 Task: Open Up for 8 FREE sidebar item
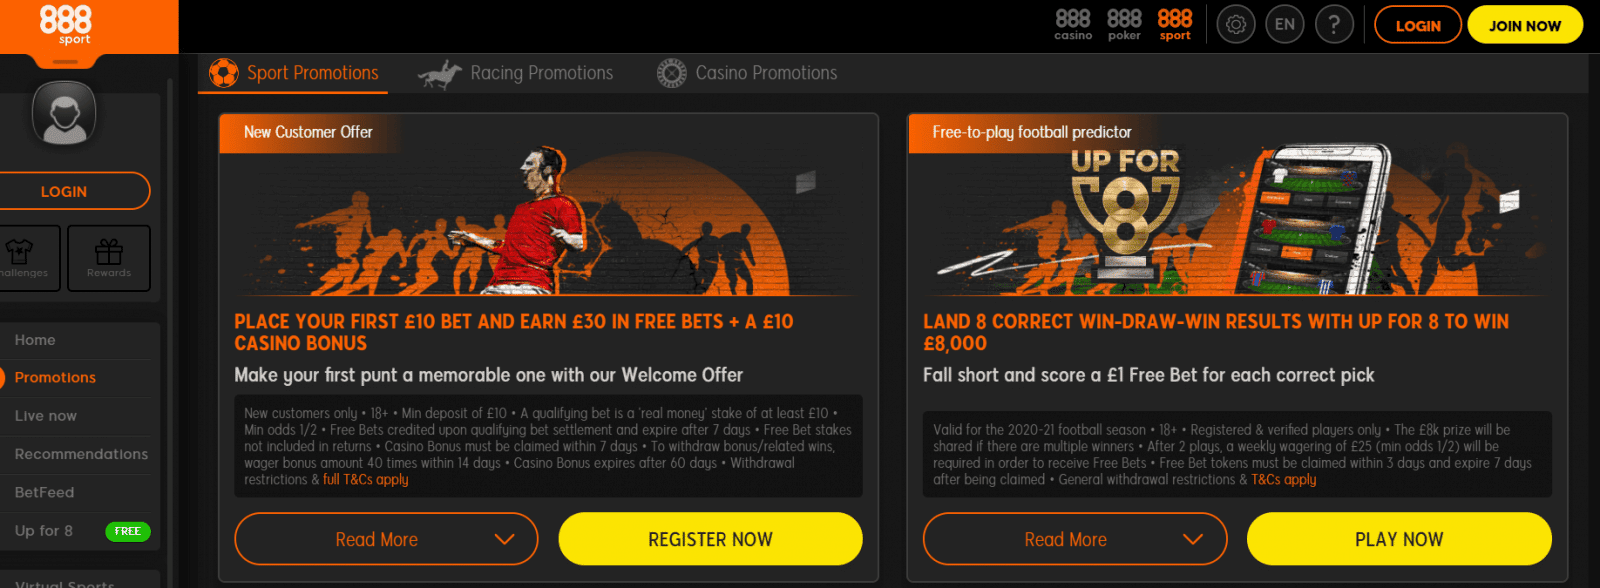click(x=78, y=531)
